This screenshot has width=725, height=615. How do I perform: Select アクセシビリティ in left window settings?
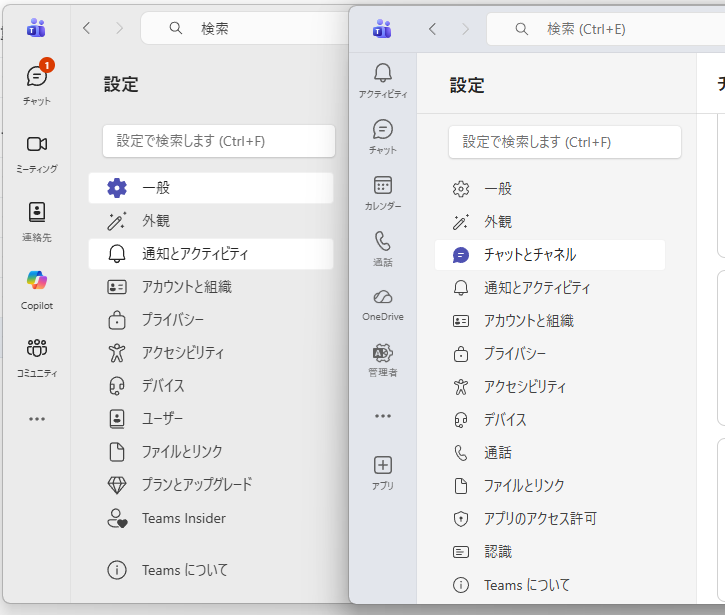(211, 353)
